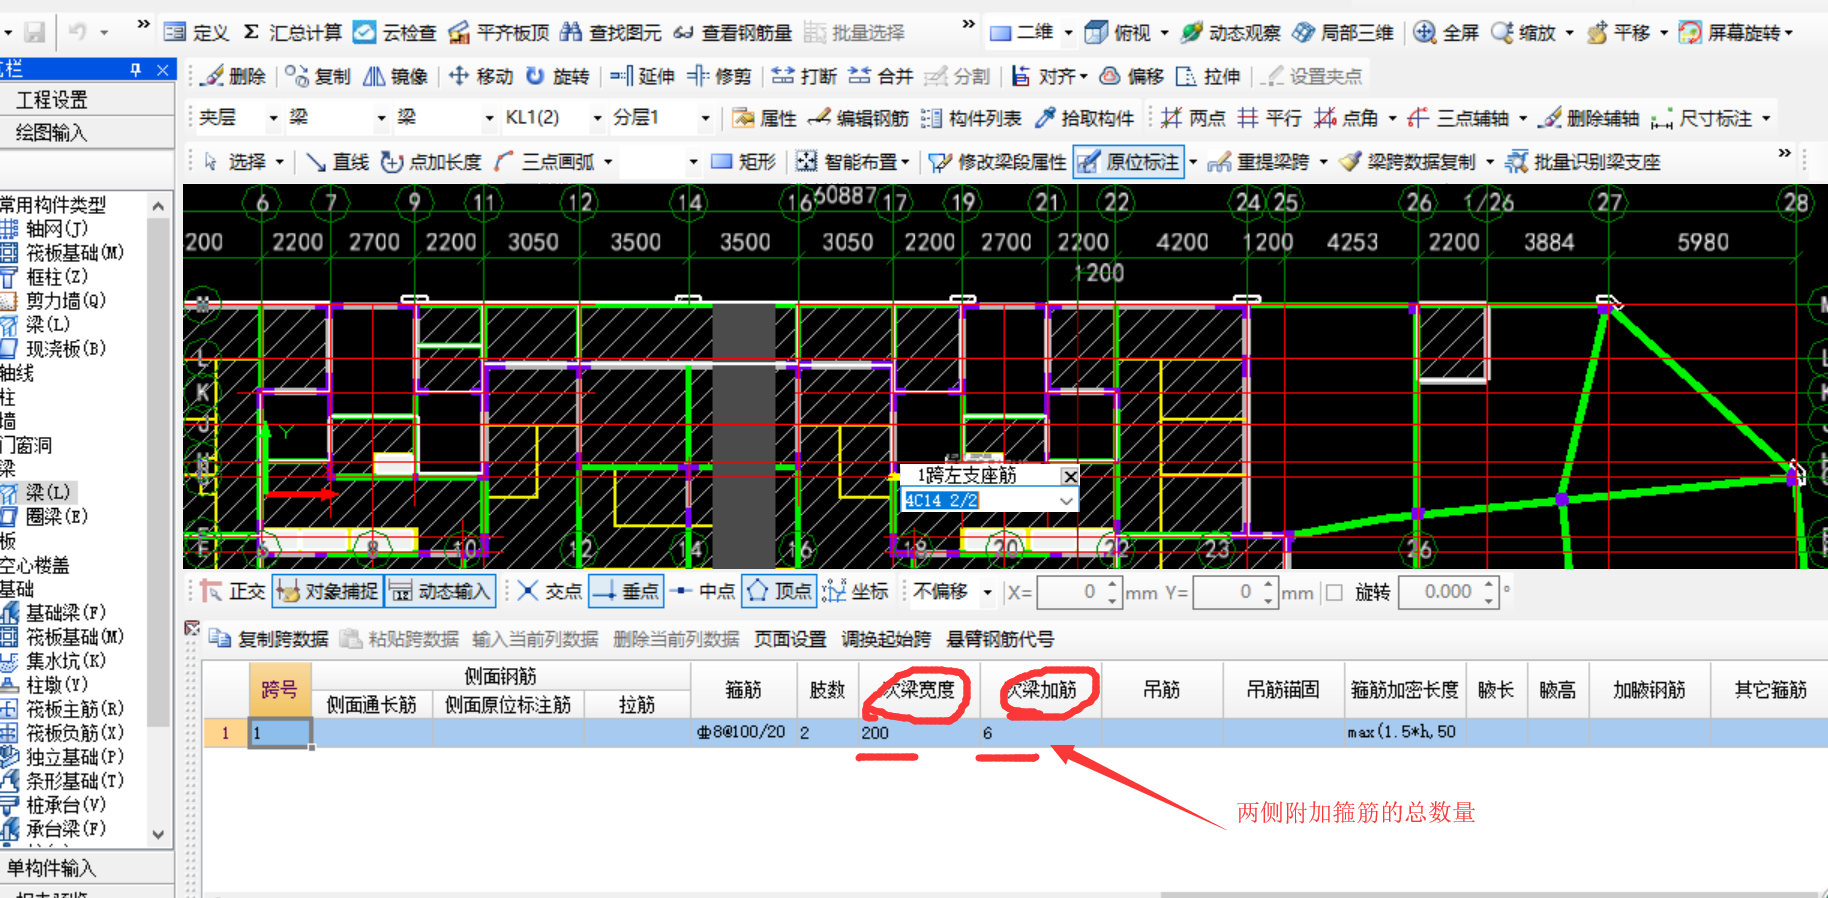Choose the 移动 move tool
The width and height of the screenshot is (1828, 898).
(x=481, y=76)
